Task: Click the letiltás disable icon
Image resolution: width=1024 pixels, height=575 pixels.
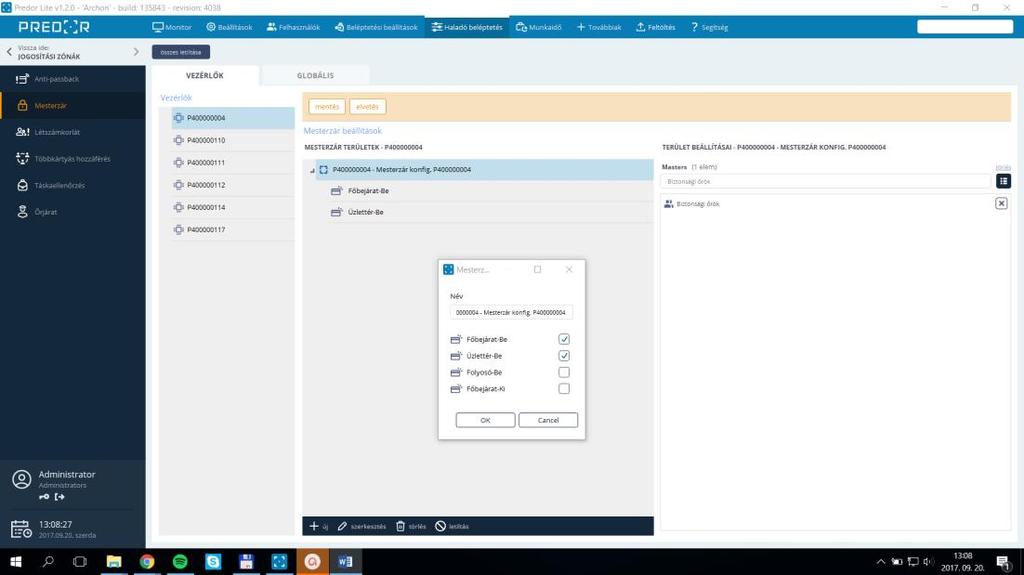Action: click(440, 526)
